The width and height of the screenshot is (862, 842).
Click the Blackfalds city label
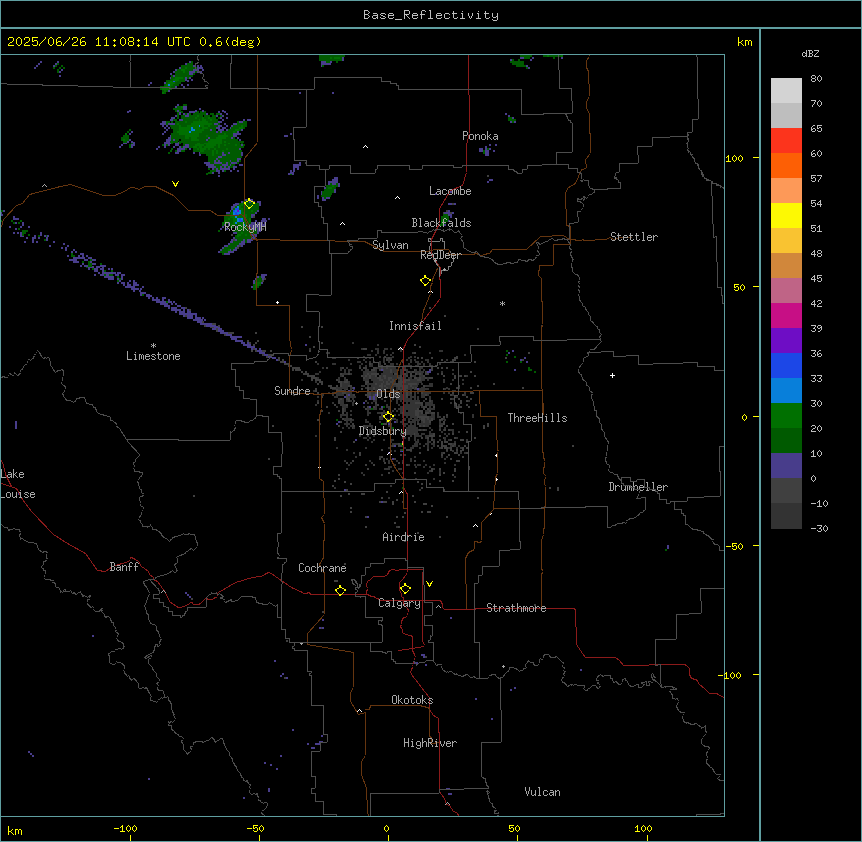pyautogui.click(x=441, y=223)
